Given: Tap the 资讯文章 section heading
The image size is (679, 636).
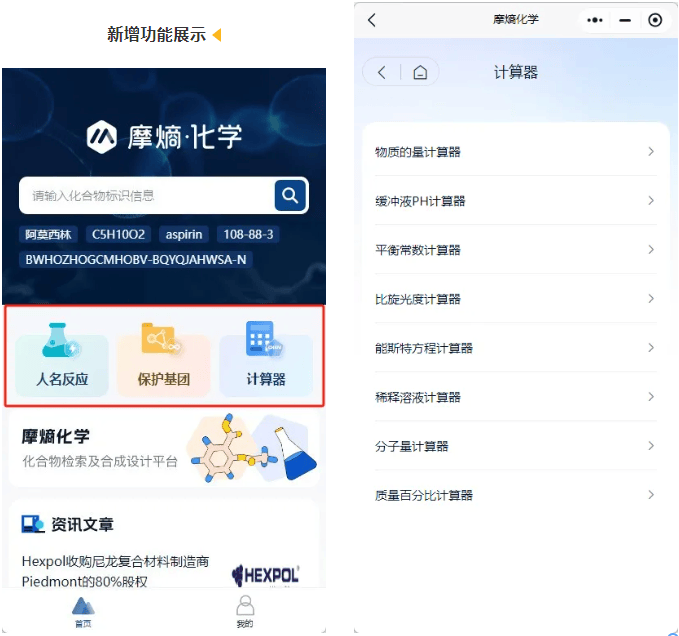Looking at the screenshot, I should [82, 524].
